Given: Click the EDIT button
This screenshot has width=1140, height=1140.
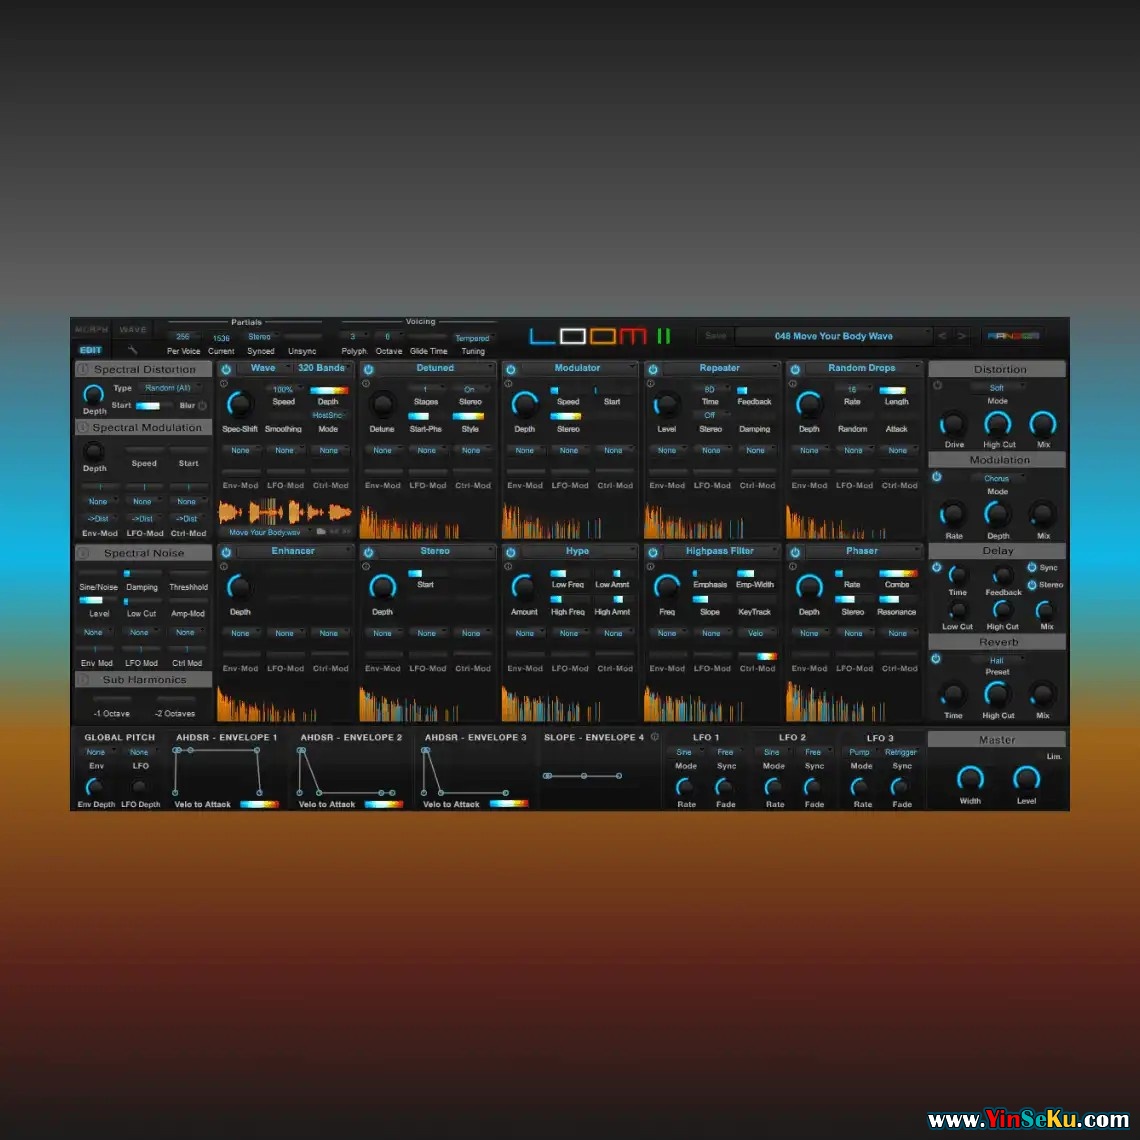Looking at the screenshot, I should (x=91, y=351).
